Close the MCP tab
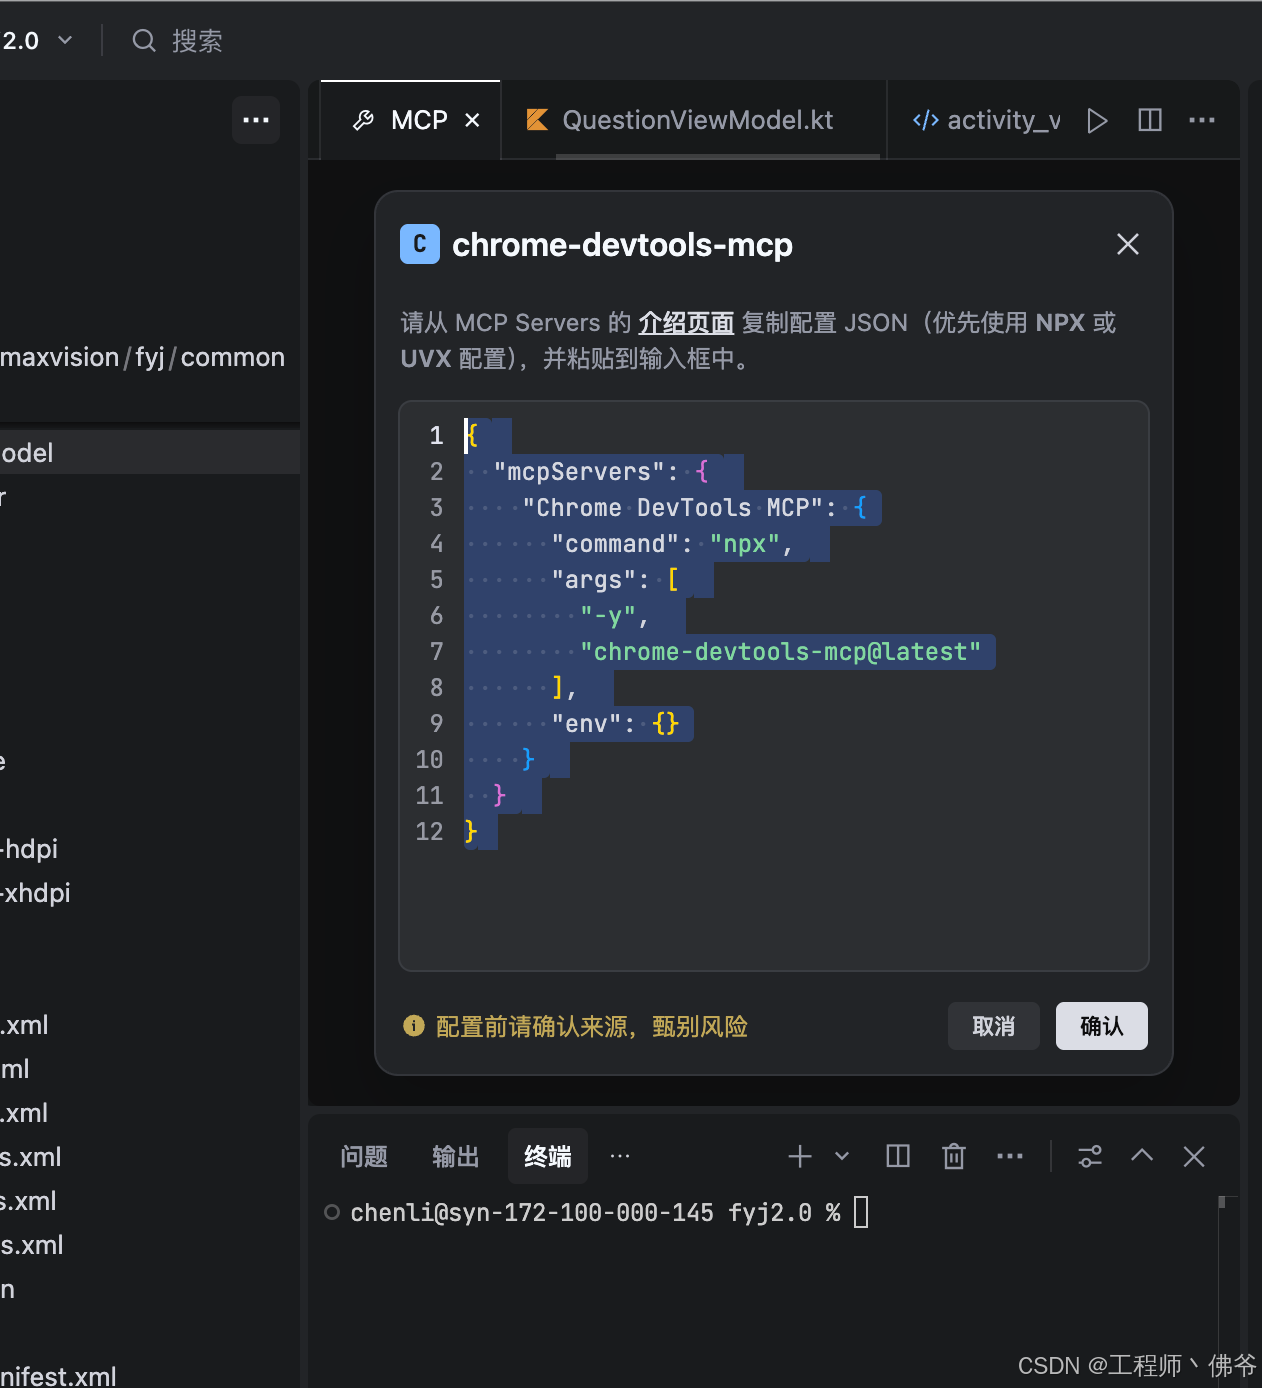 tap(472, 120)
